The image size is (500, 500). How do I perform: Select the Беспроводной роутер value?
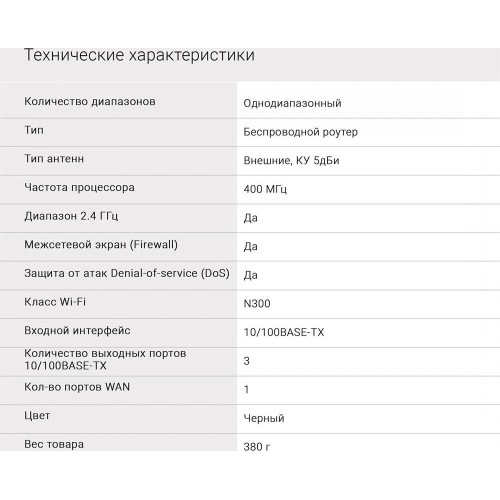click(x=300, y=132)
